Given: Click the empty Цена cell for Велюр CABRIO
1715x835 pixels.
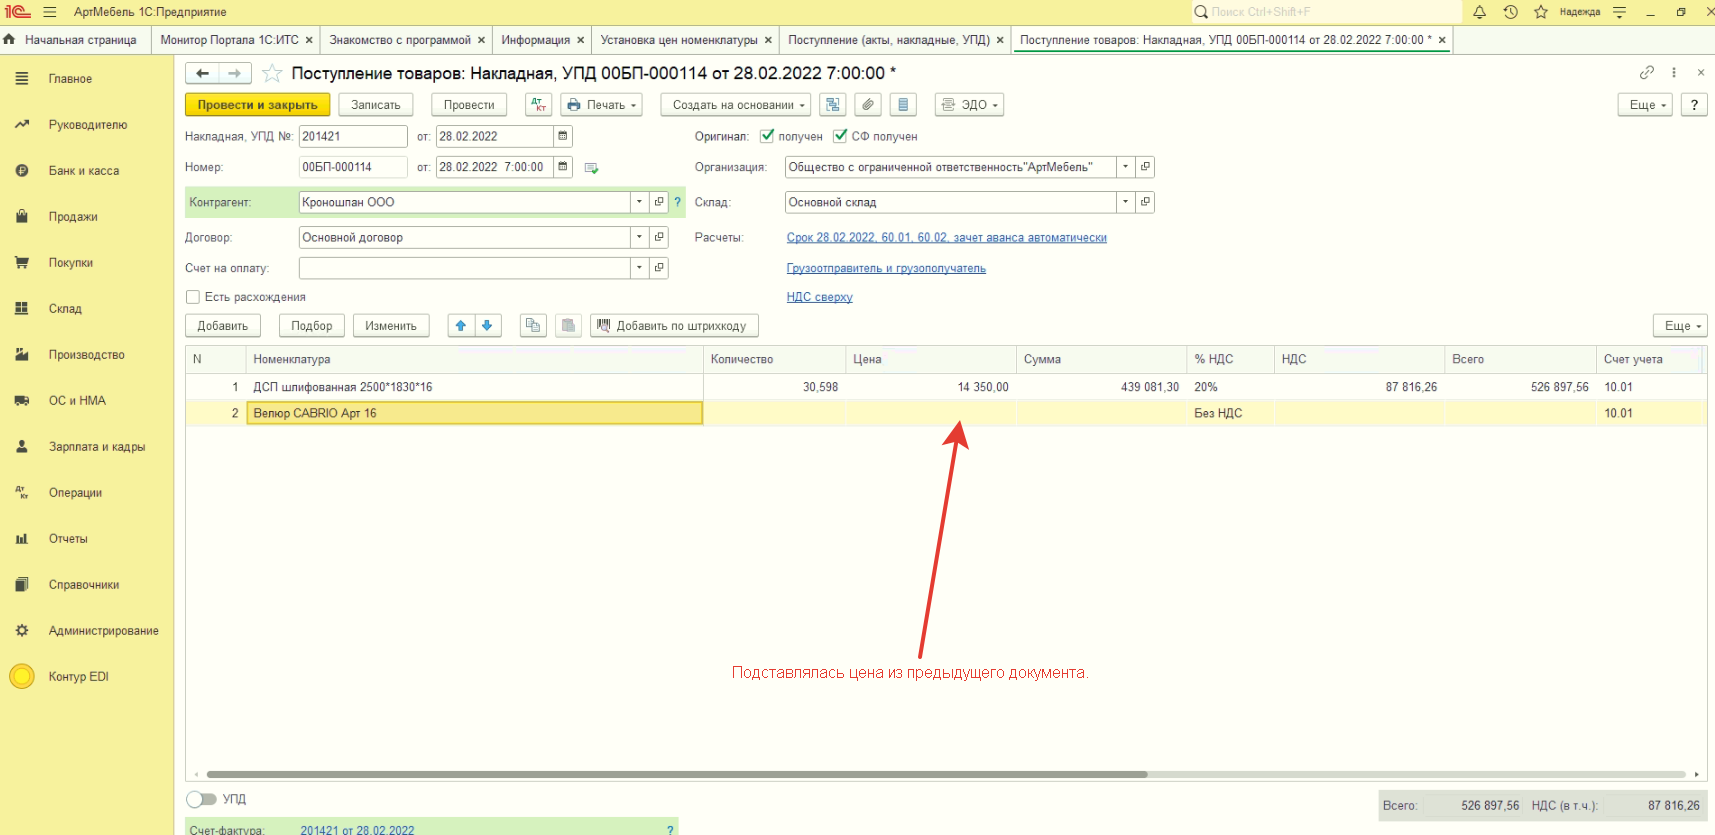Looking at the screenshot, I should pos(930,413).
